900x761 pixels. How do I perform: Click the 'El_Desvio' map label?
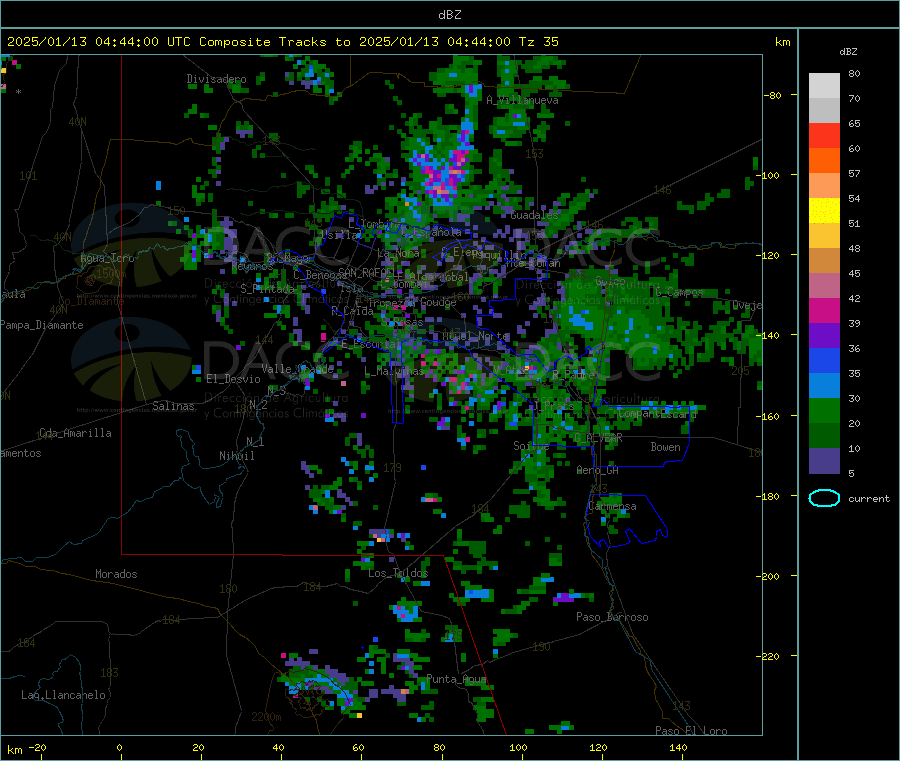tap(233, 379)
